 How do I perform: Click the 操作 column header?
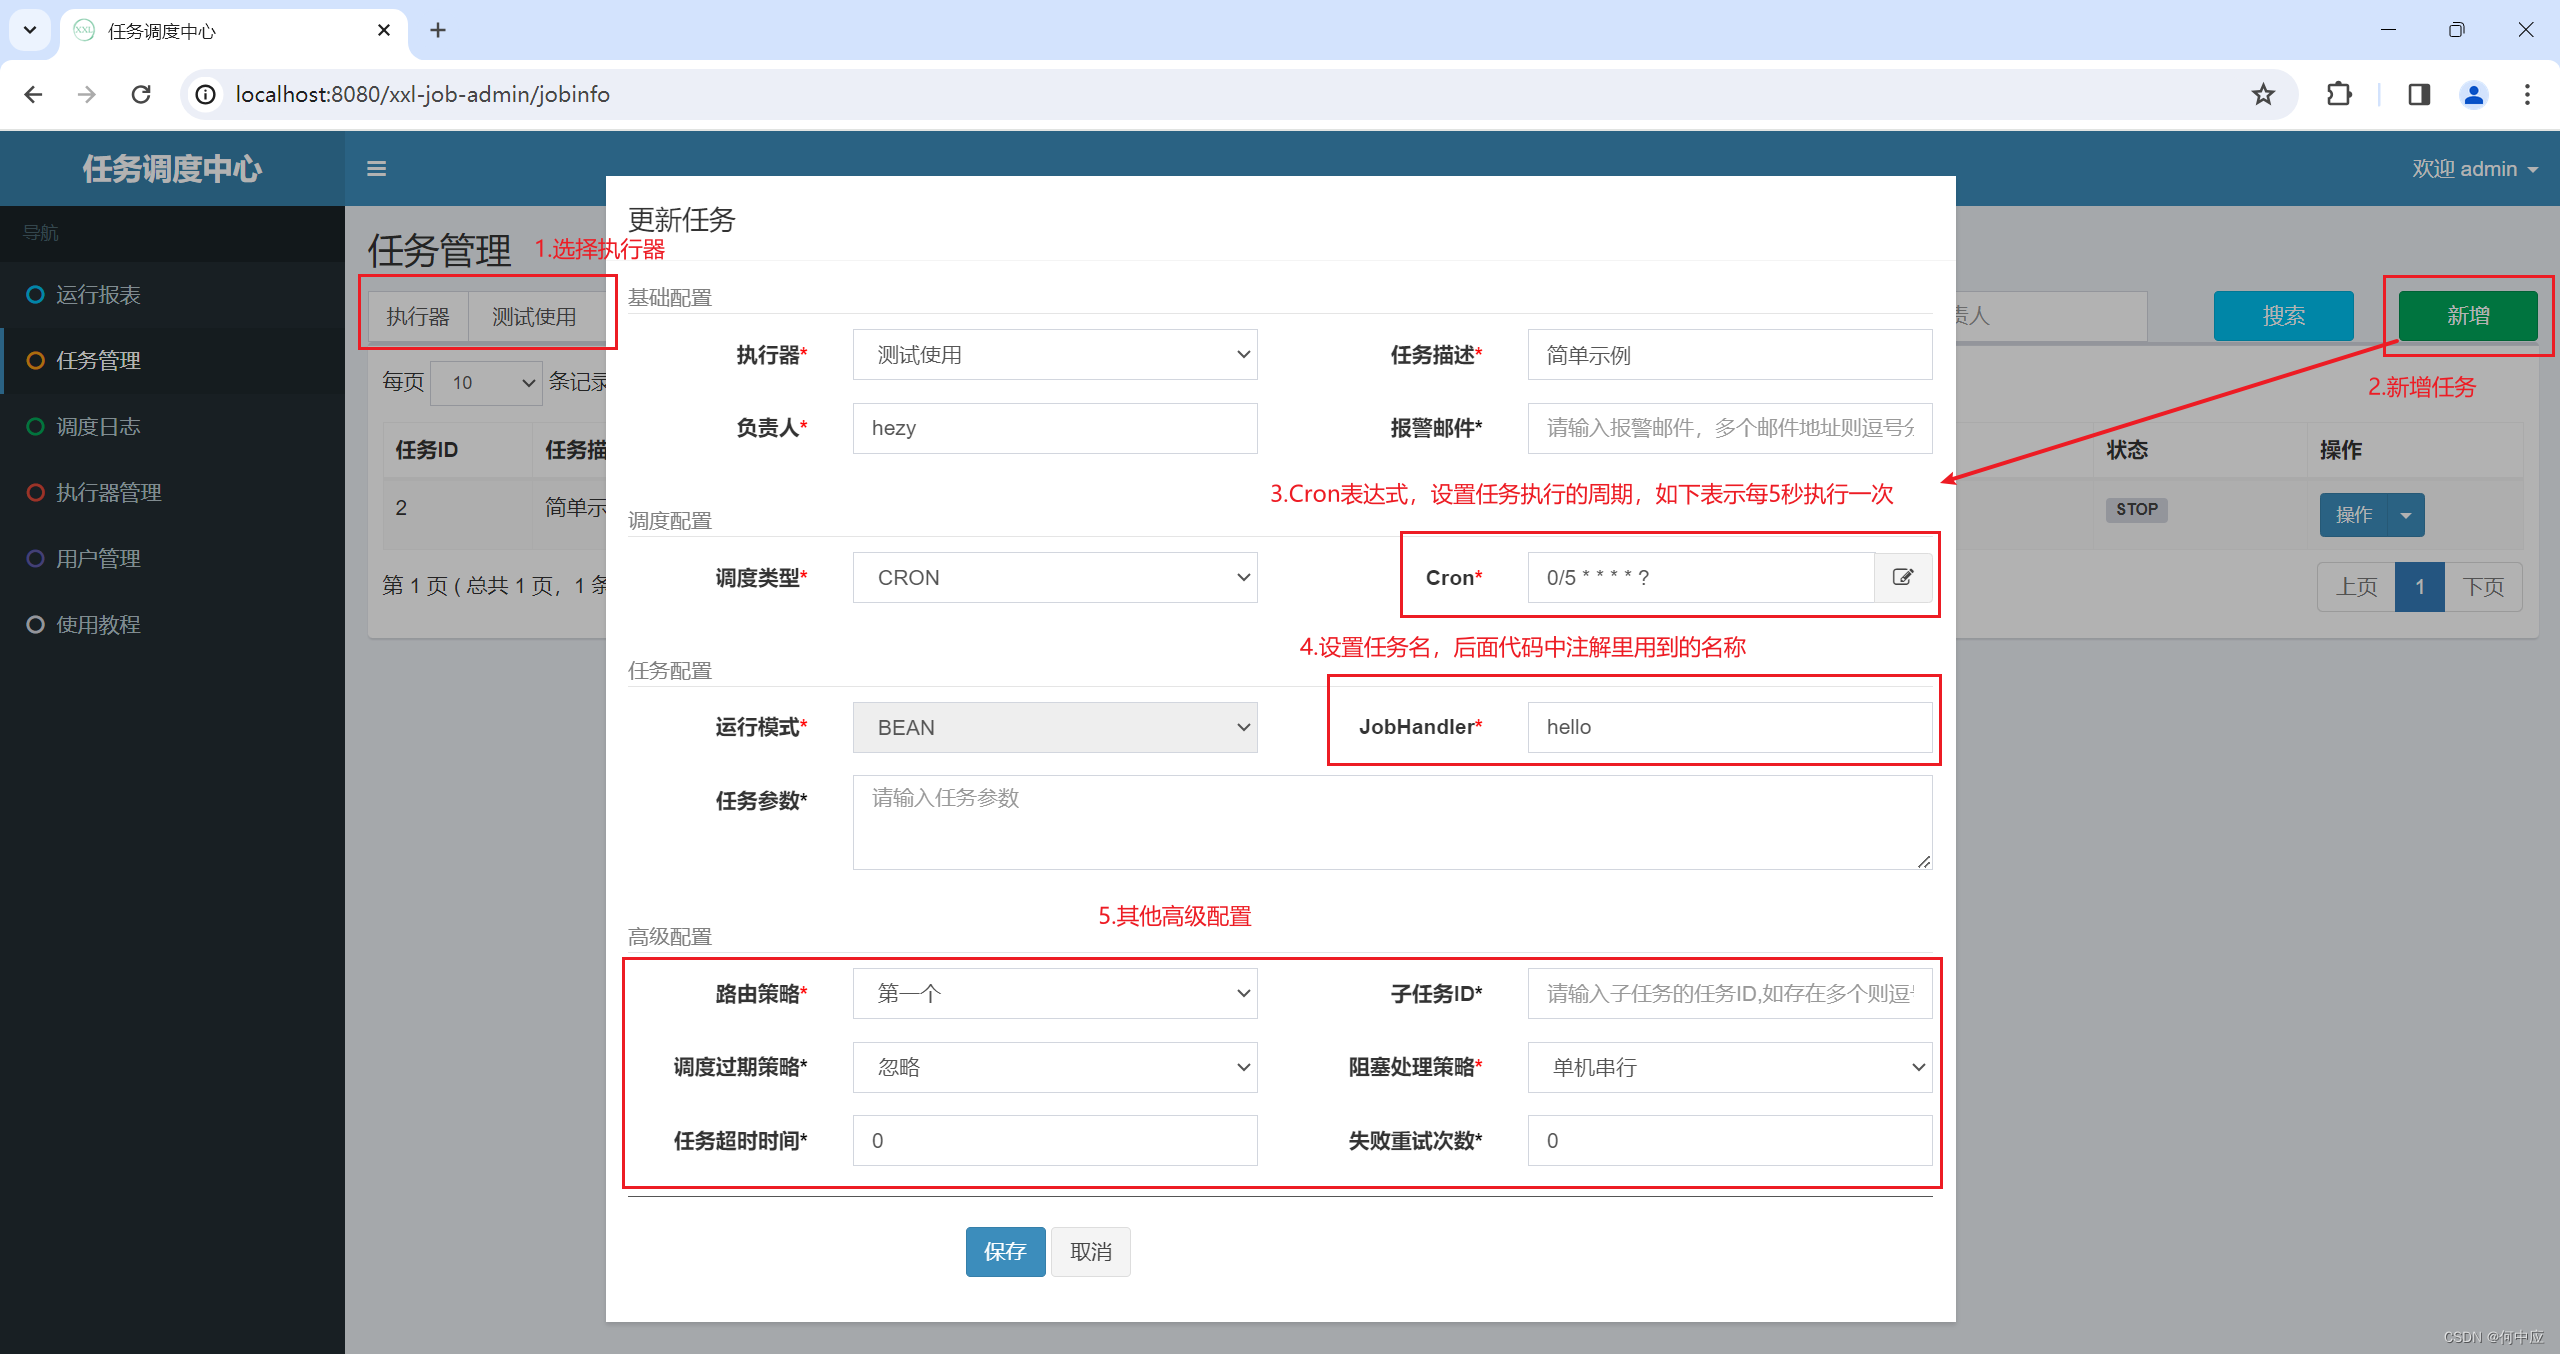click(2341, 450)
